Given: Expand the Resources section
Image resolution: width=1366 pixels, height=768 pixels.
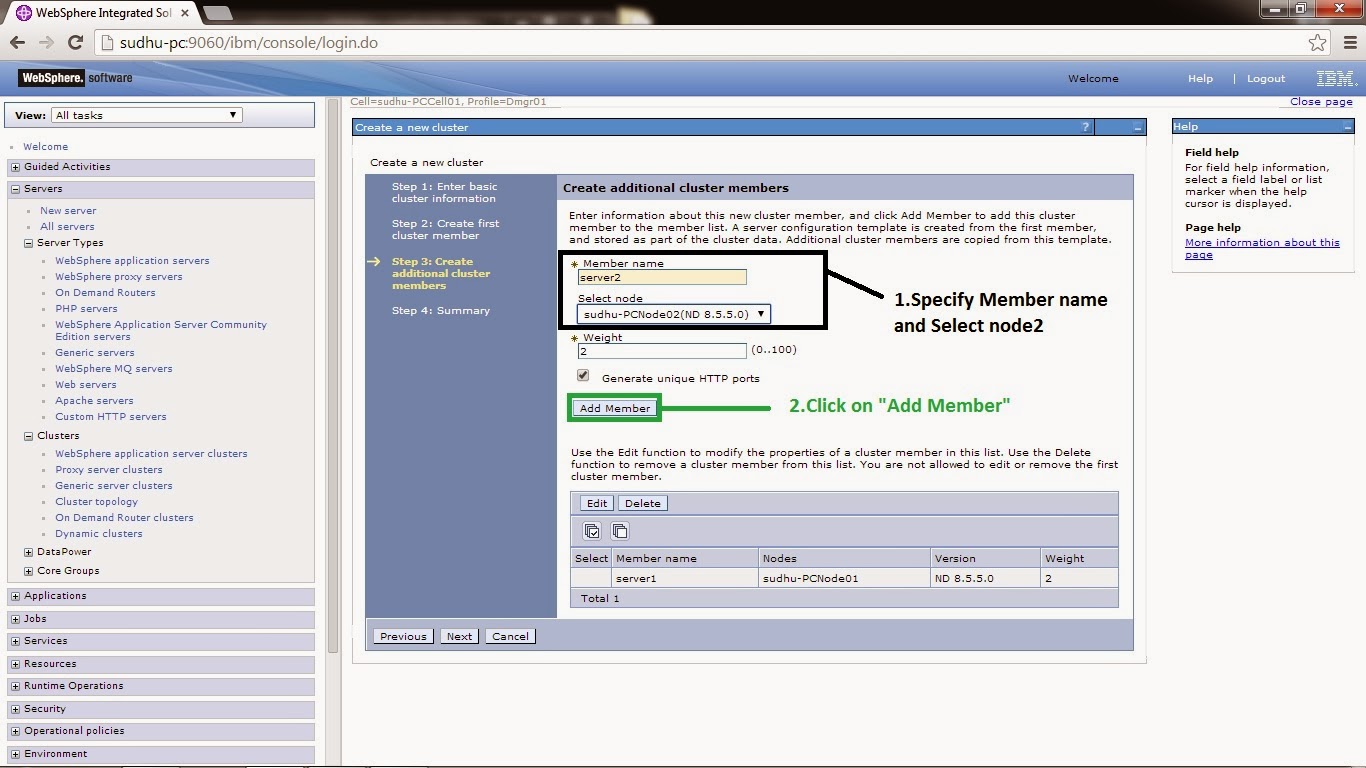Looking at the screenshot, I should click(x=15, y=664).
